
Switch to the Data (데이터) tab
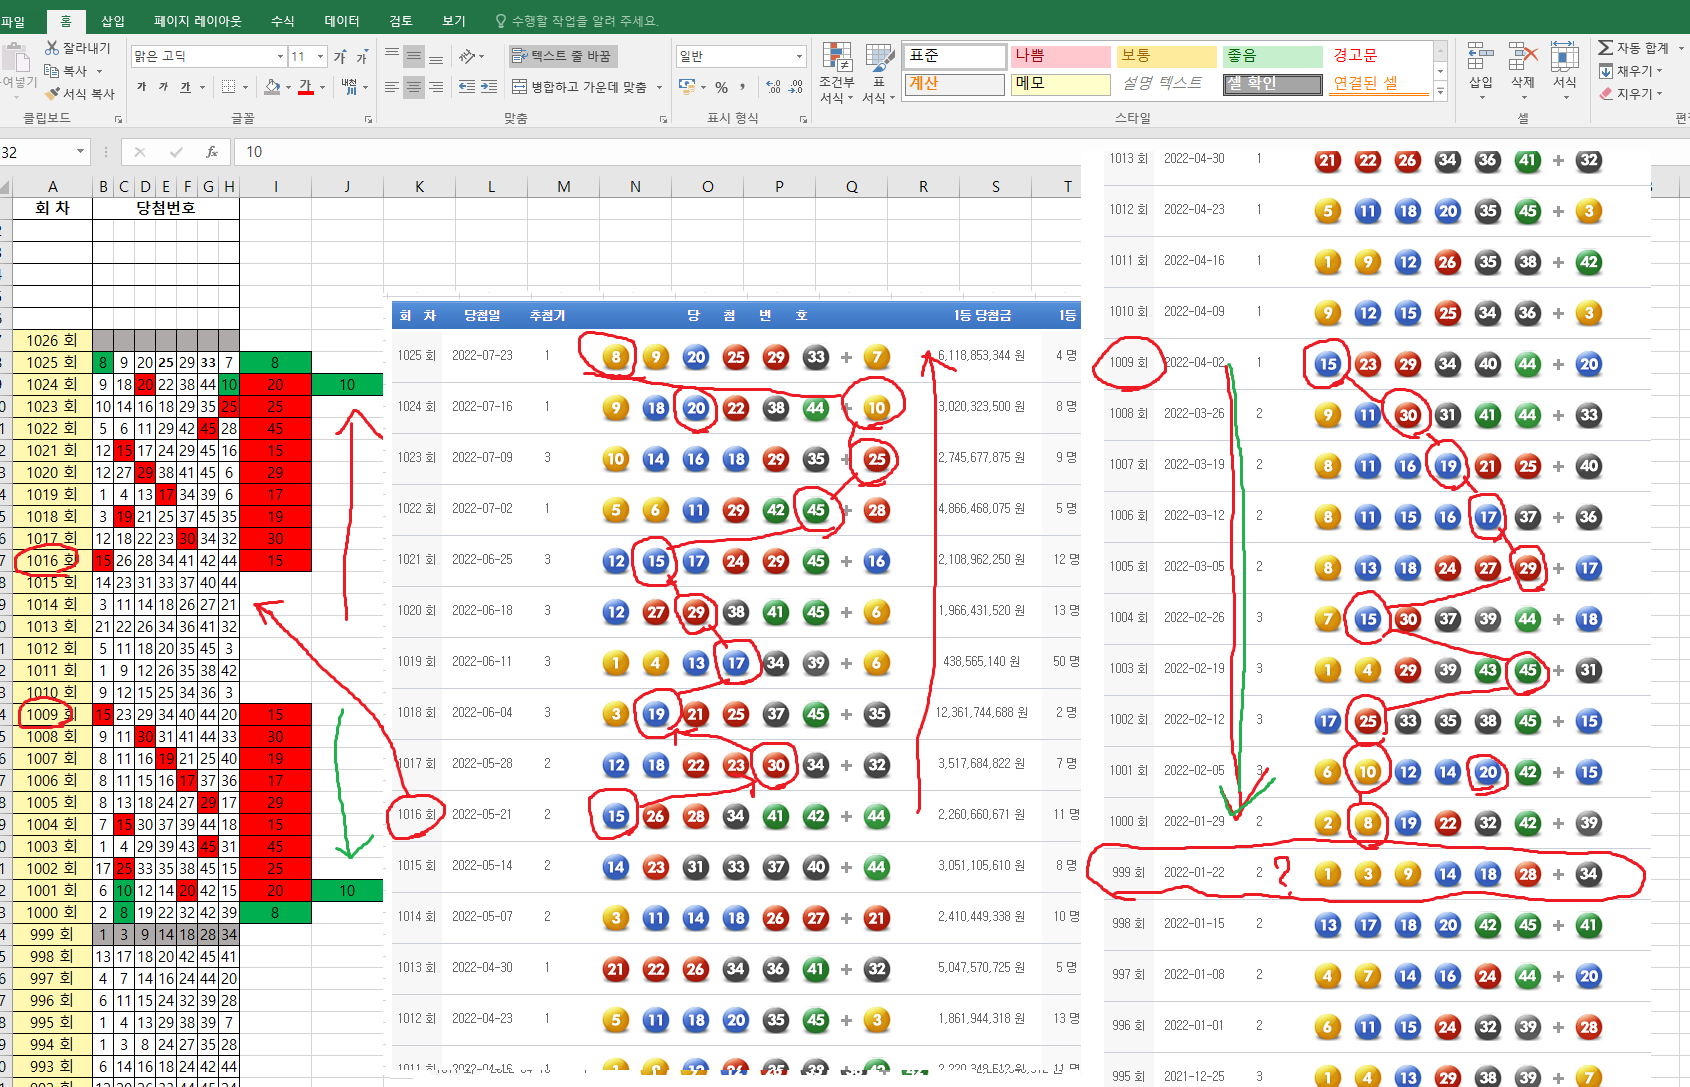point(342,21)
